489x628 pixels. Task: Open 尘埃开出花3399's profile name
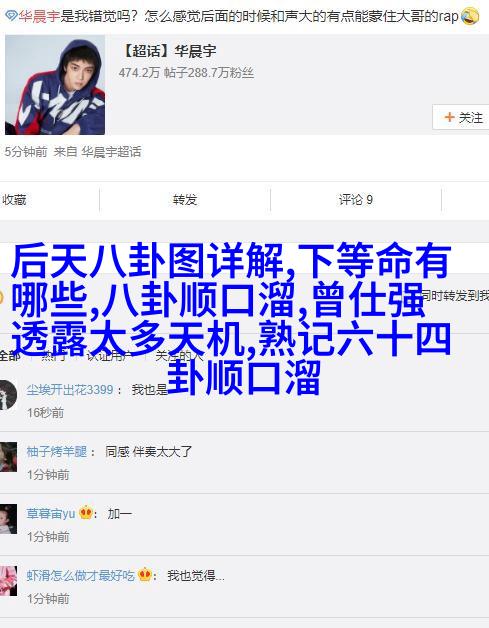(x=70, y=389)
